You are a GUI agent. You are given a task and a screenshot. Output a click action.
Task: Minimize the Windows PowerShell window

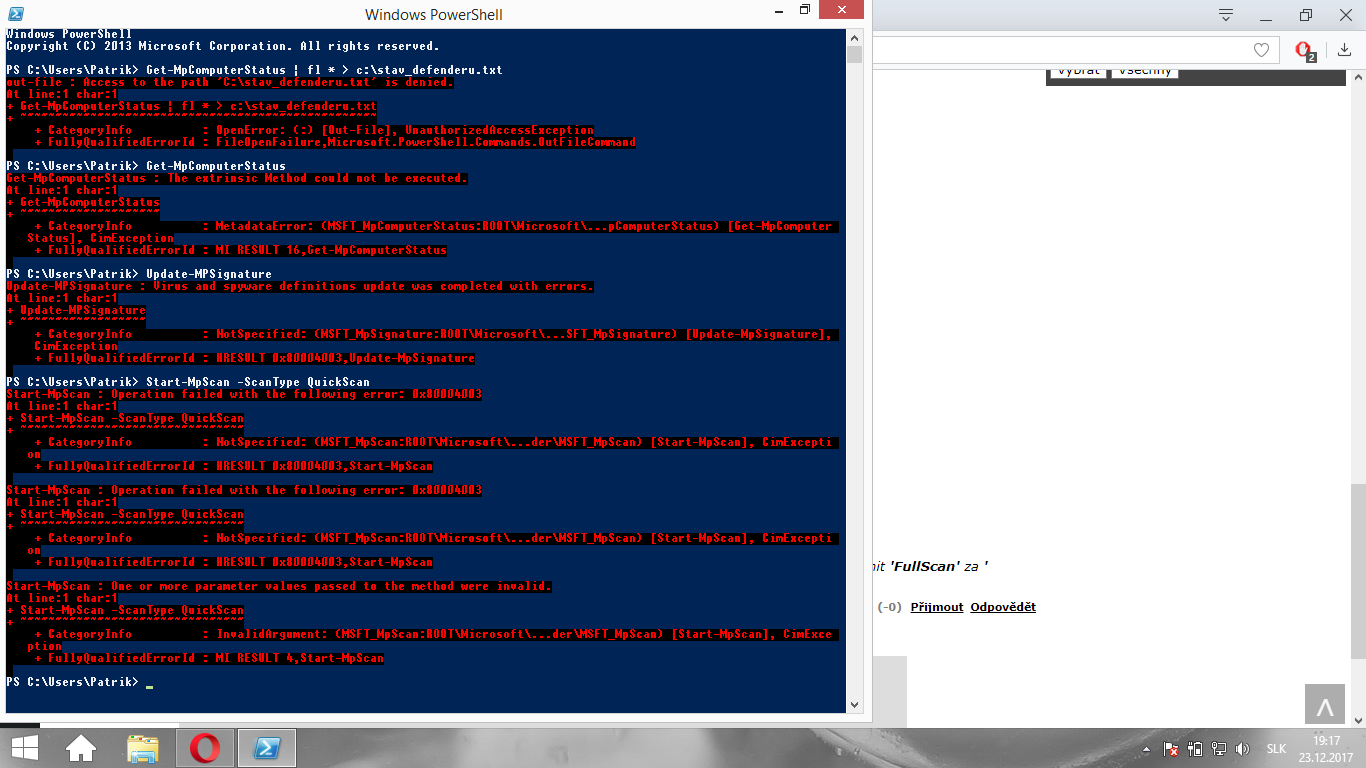tap(777, 10)
